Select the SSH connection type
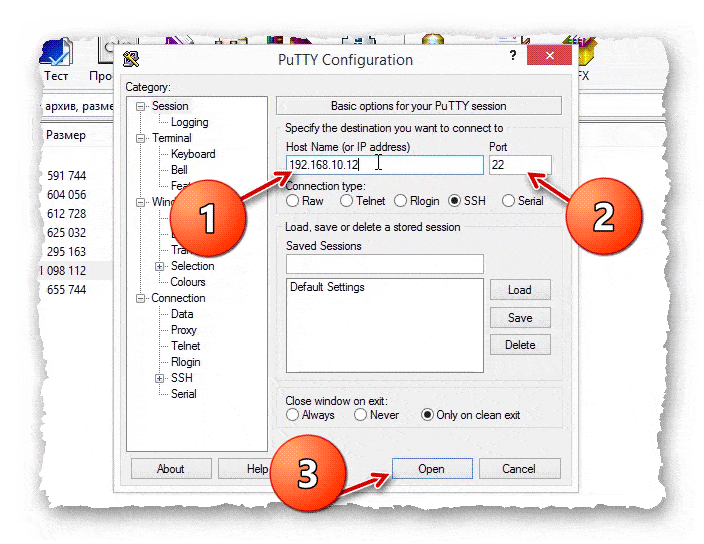 tap(454, 201)
